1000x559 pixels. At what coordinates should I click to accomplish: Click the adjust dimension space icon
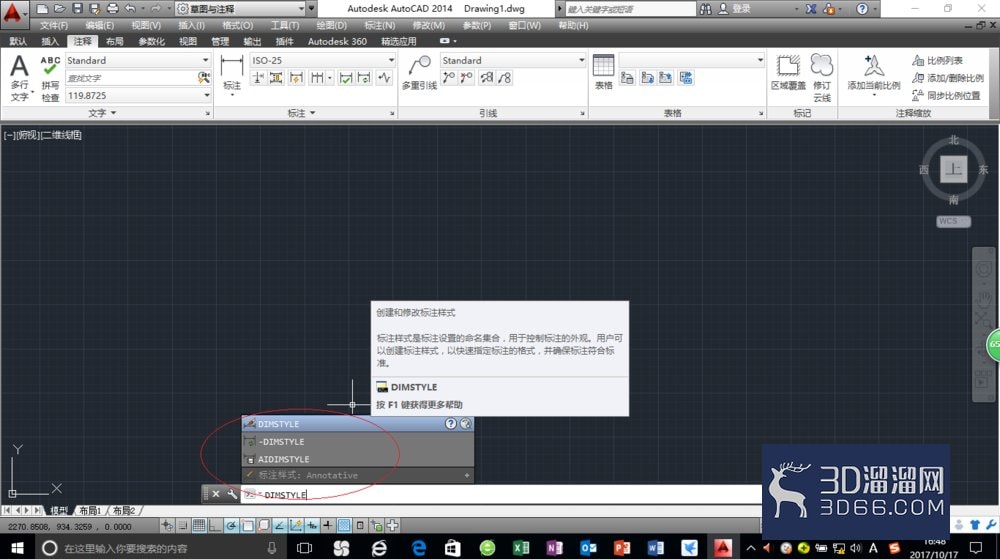(x=276, y=78)
